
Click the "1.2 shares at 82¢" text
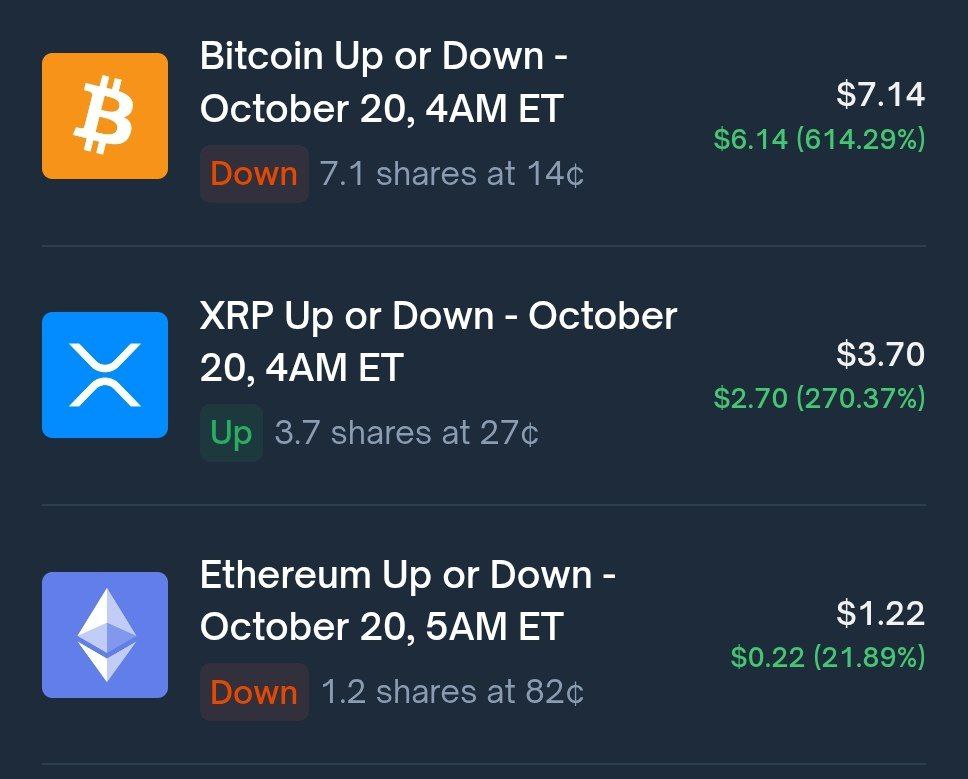pos(452,692)
